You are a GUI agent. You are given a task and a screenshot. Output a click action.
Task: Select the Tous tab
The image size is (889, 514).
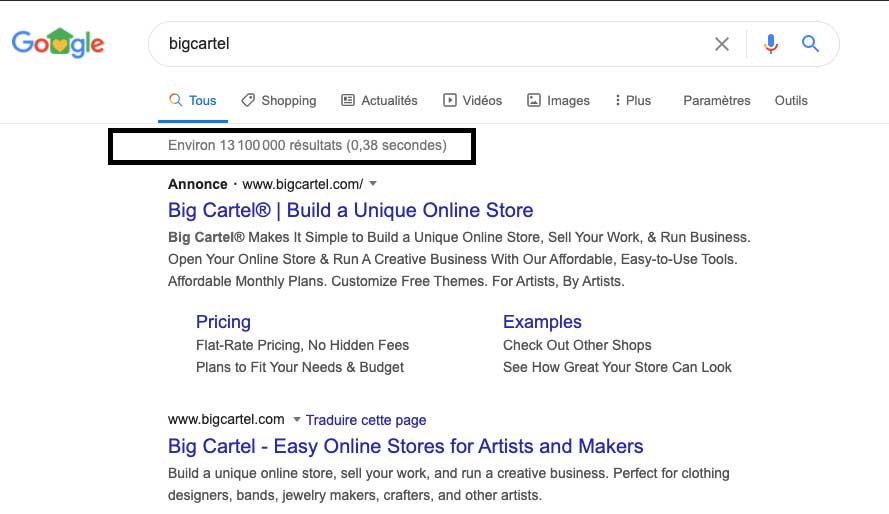click(193, 101)
